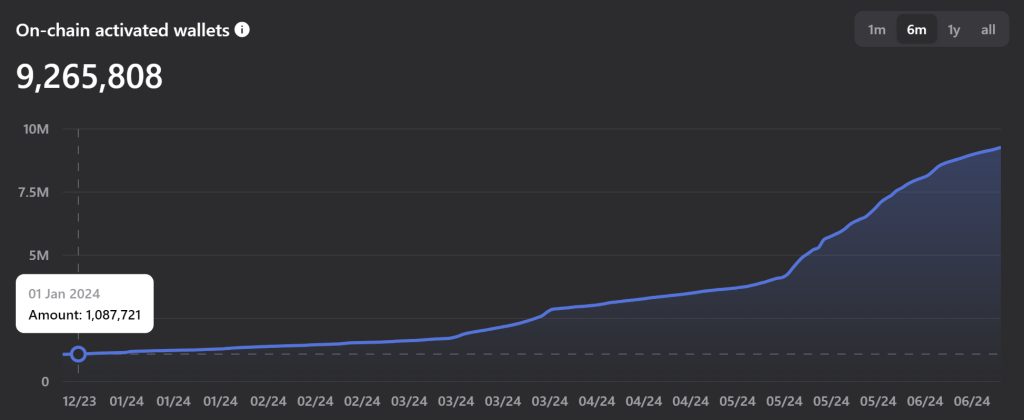This screenshot has height=420, width=1024.
Task: Click the 01 Jan 2024 tooltip date
Action: point(64,294)
